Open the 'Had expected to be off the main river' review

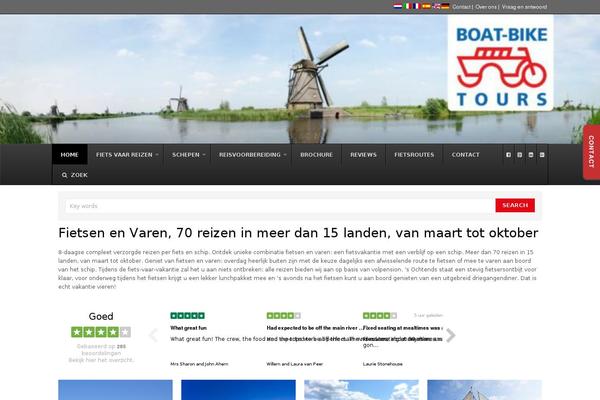[314, 328]
